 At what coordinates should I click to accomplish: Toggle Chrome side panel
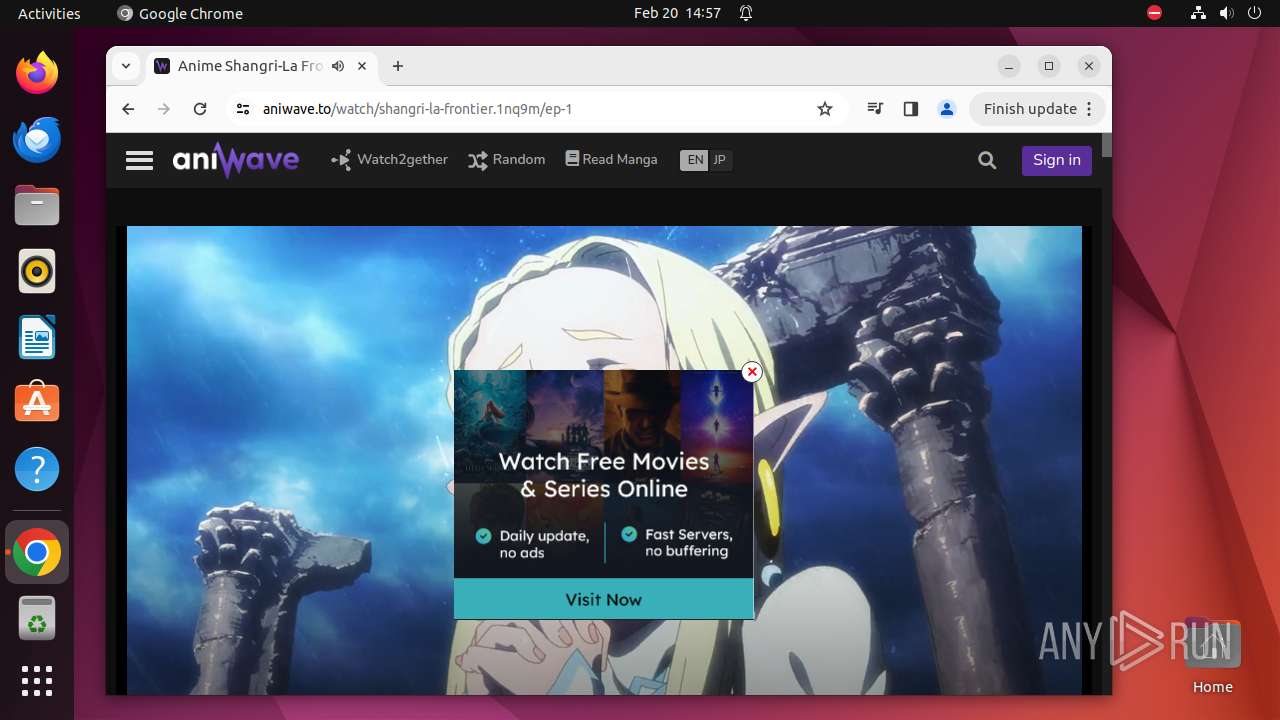[x=910, y=109]
